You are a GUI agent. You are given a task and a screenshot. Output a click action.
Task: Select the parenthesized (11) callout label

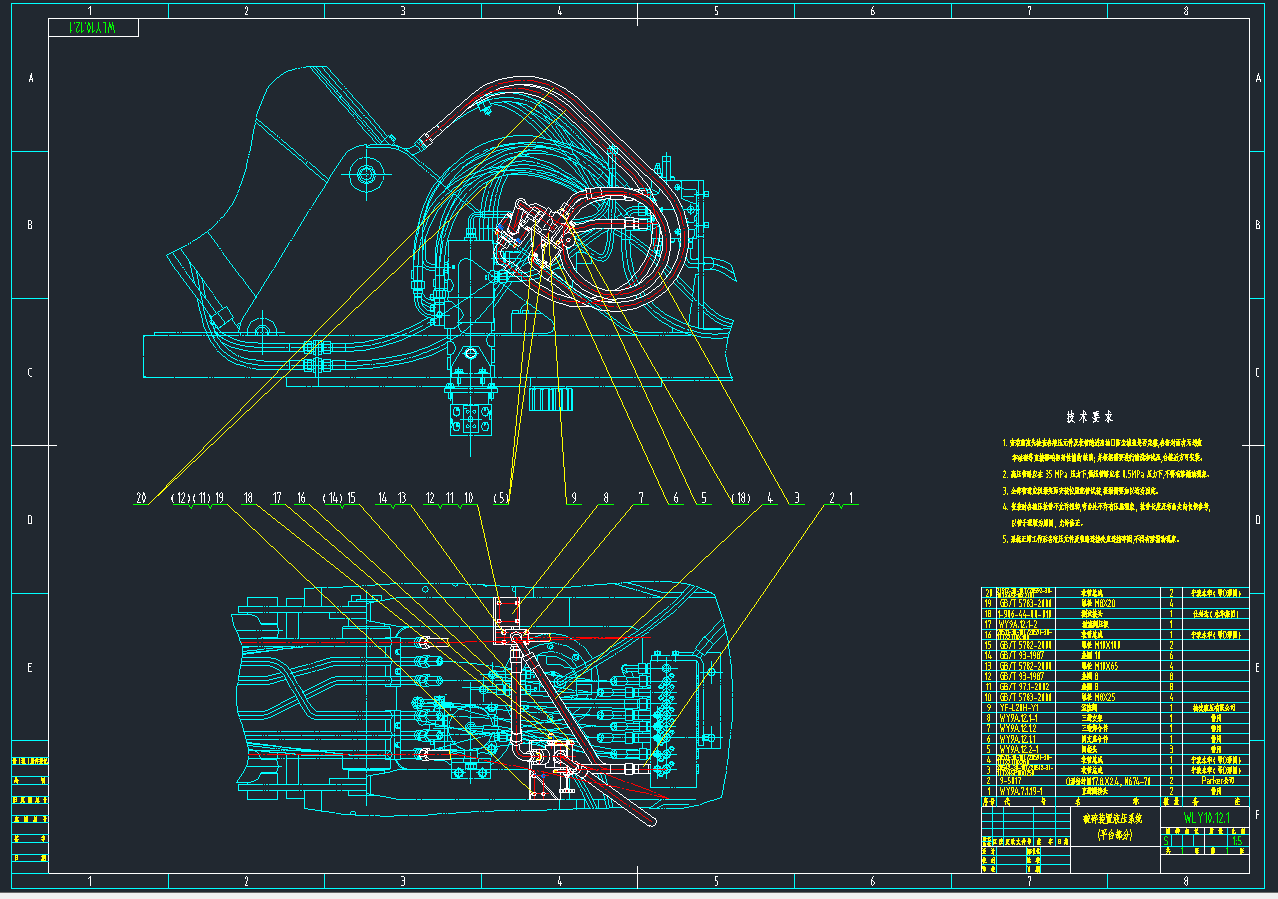pos(203,498)
